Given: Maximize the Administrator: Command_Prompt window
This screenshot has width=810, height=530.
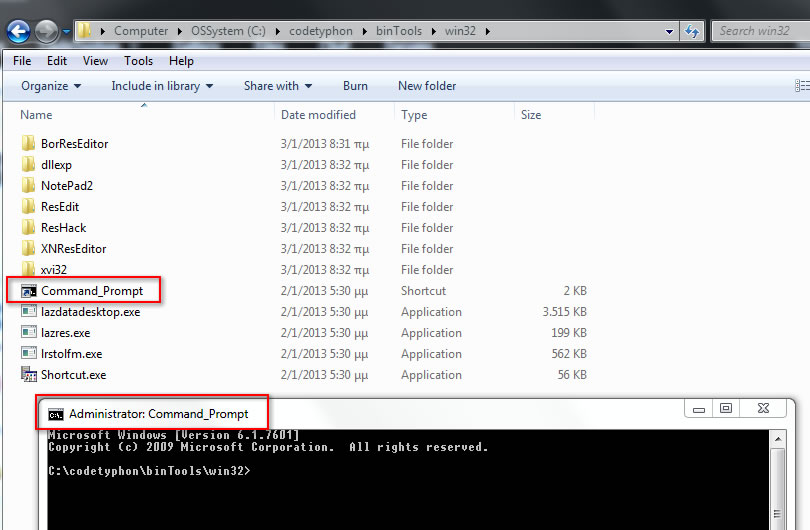Looking at the screenshot, I should pos(726,409).
